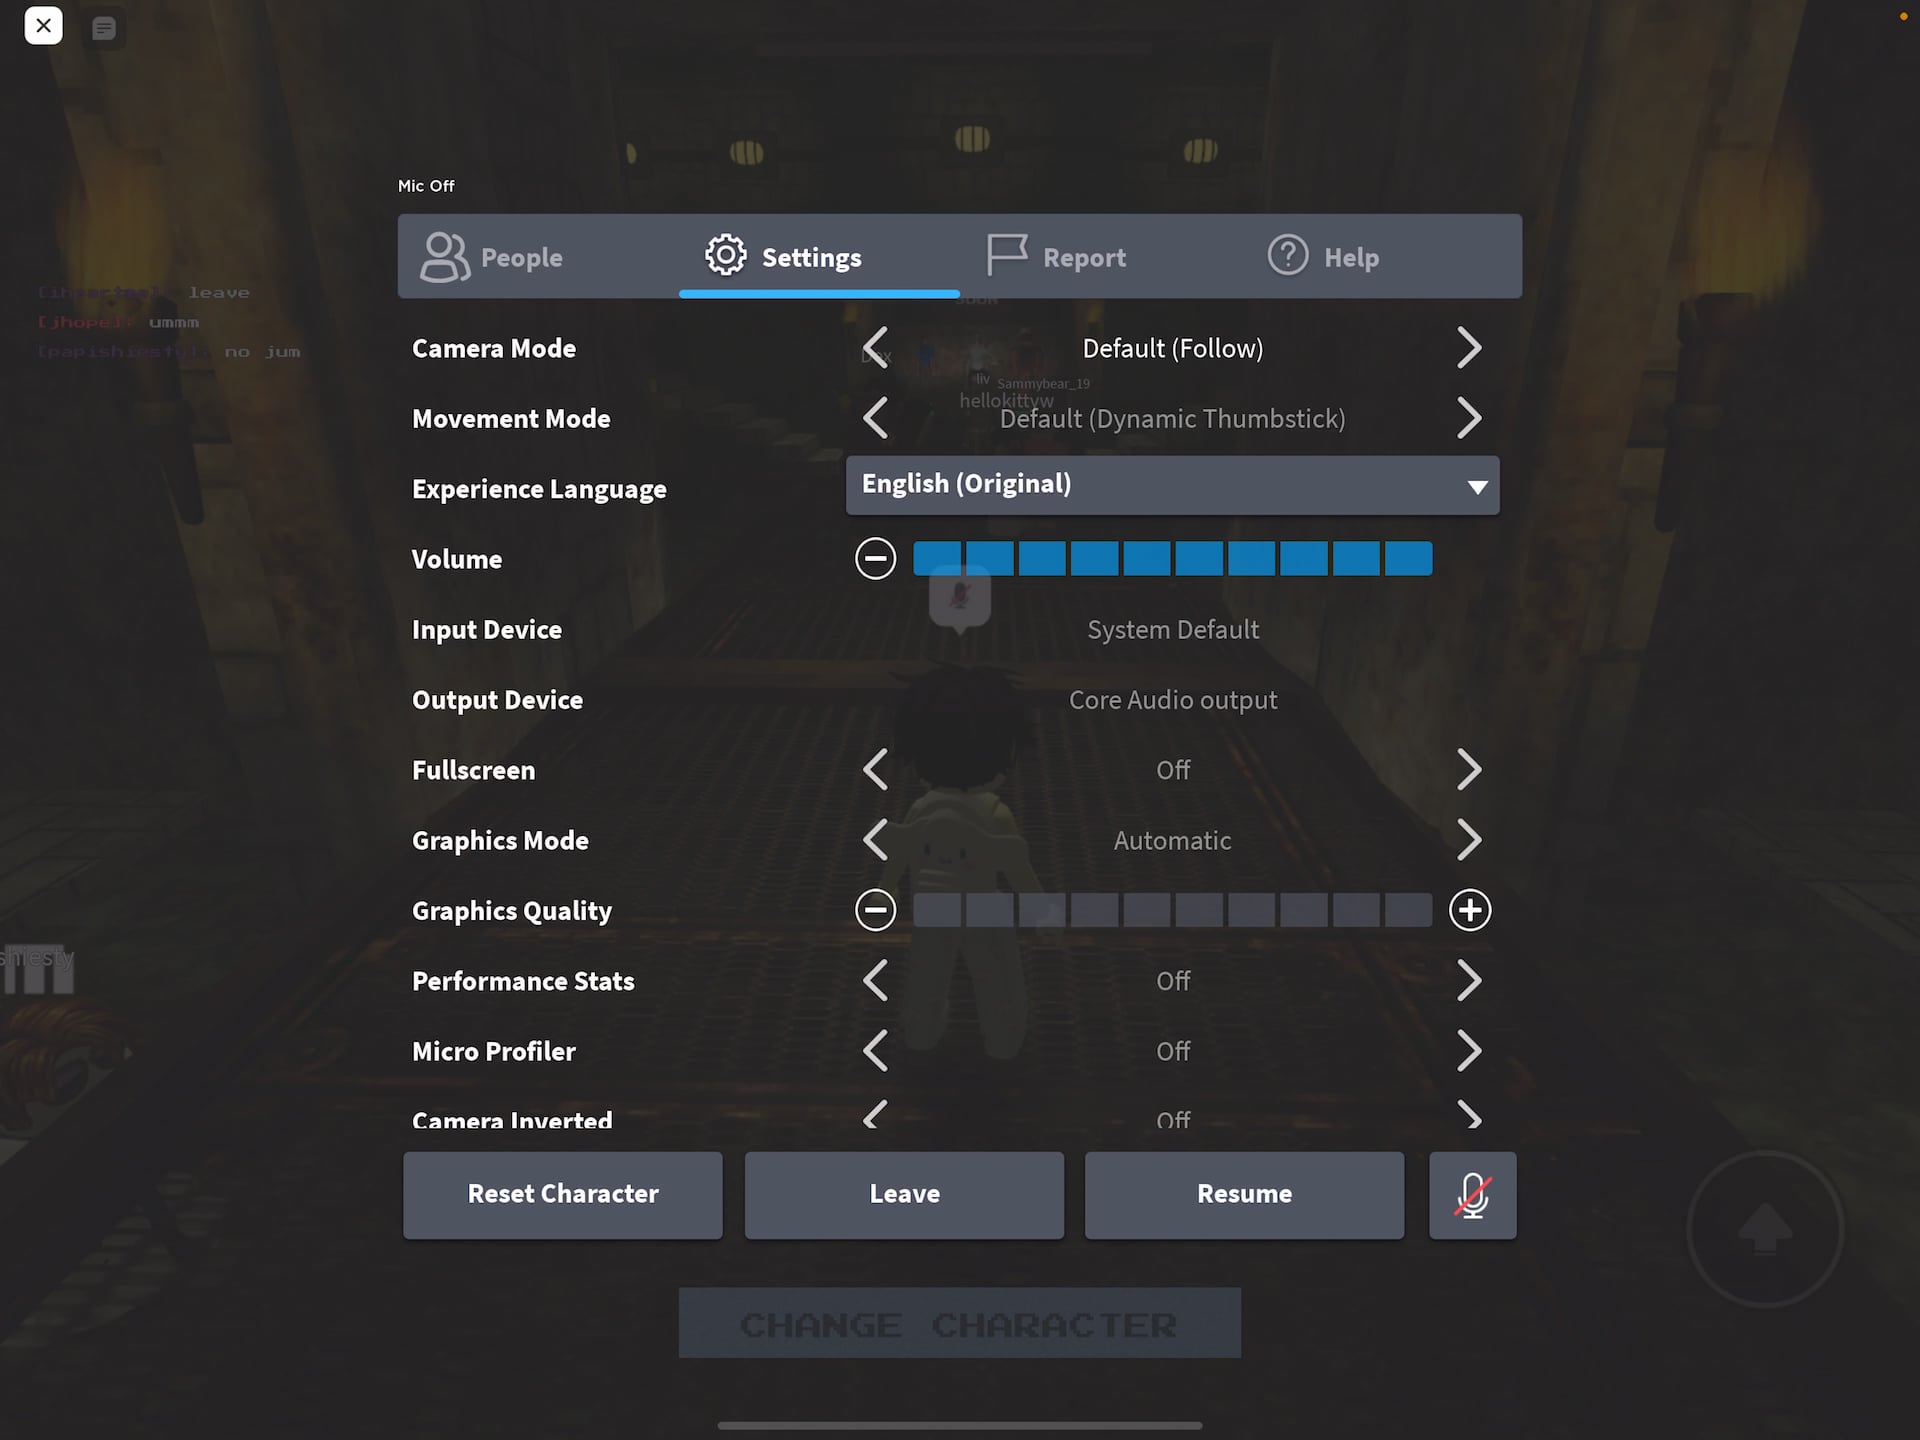The height and width of the screenshot is (1440, 1920).
Task: Select previous Movement Mode
Action: 875,418
